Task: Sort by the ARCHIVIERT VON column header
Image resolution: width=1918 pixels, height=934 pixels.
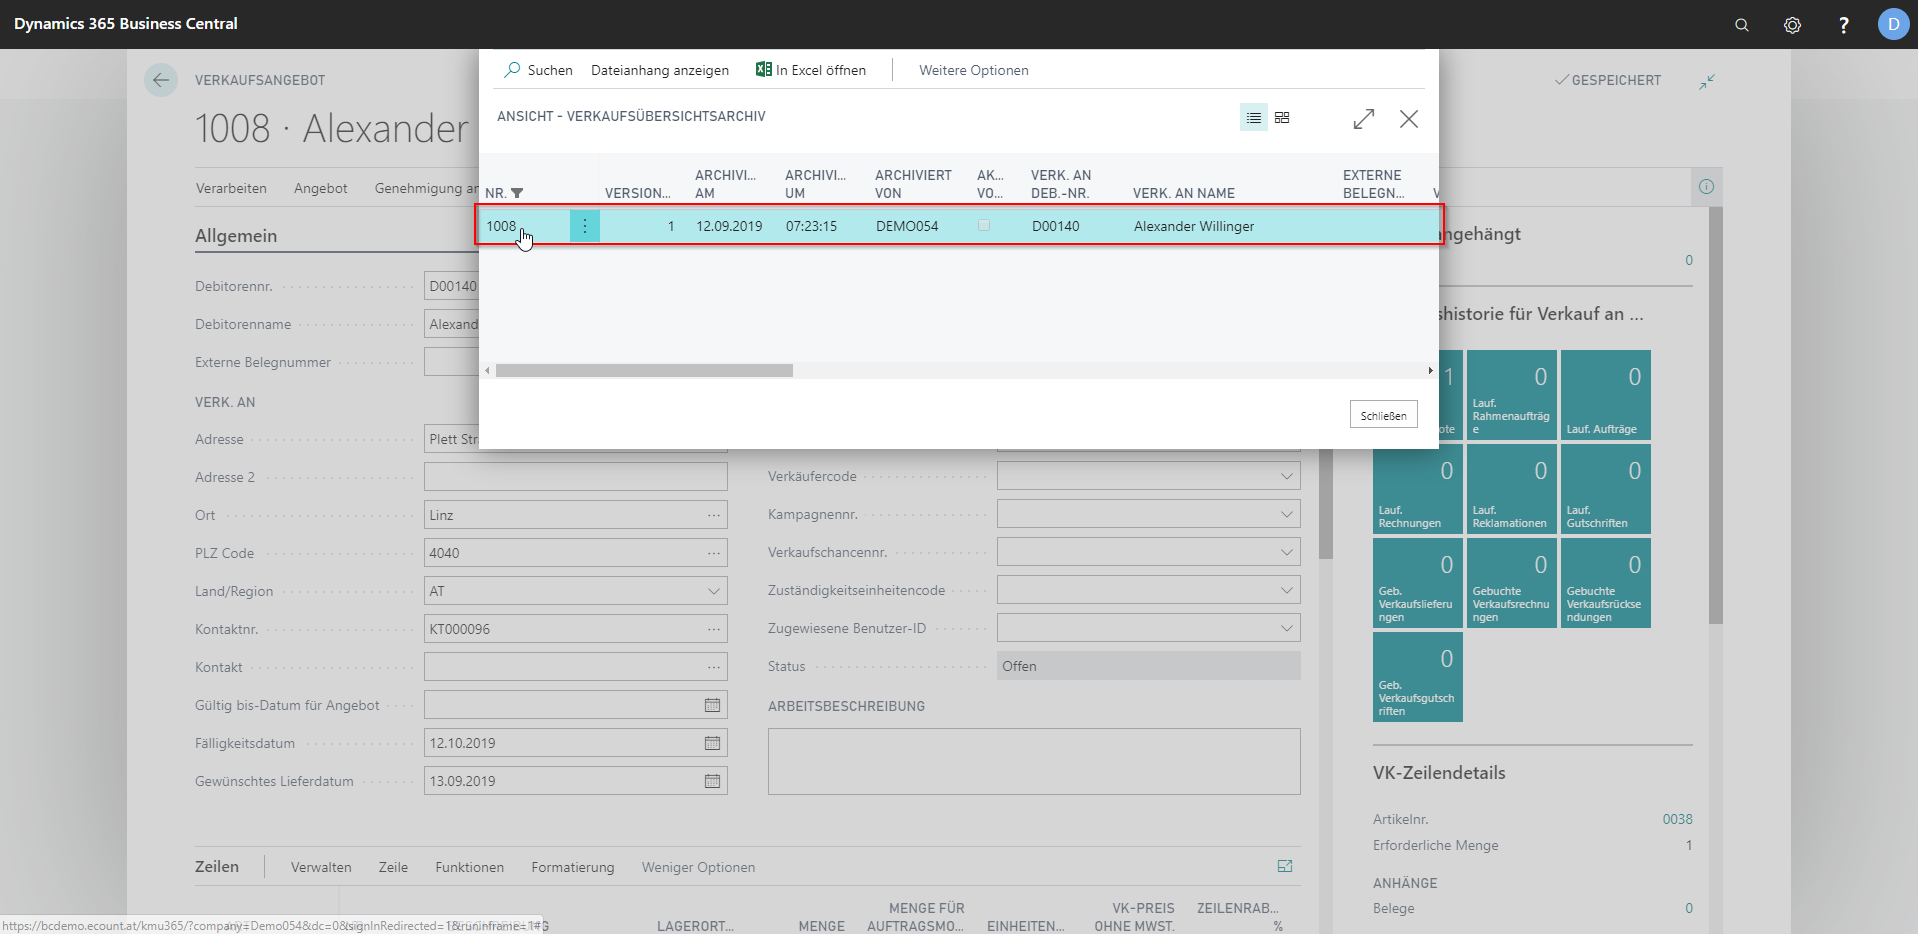Action: [913, 184]
